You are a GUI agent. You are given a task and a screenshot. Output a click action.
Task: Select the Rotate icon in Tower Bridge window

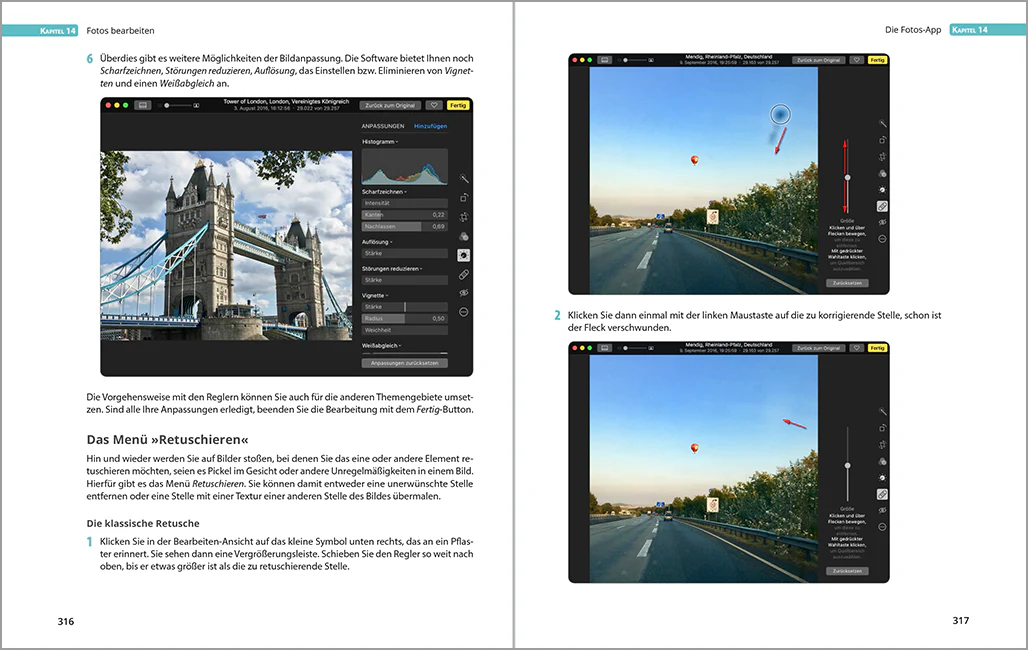pos(464,197)
